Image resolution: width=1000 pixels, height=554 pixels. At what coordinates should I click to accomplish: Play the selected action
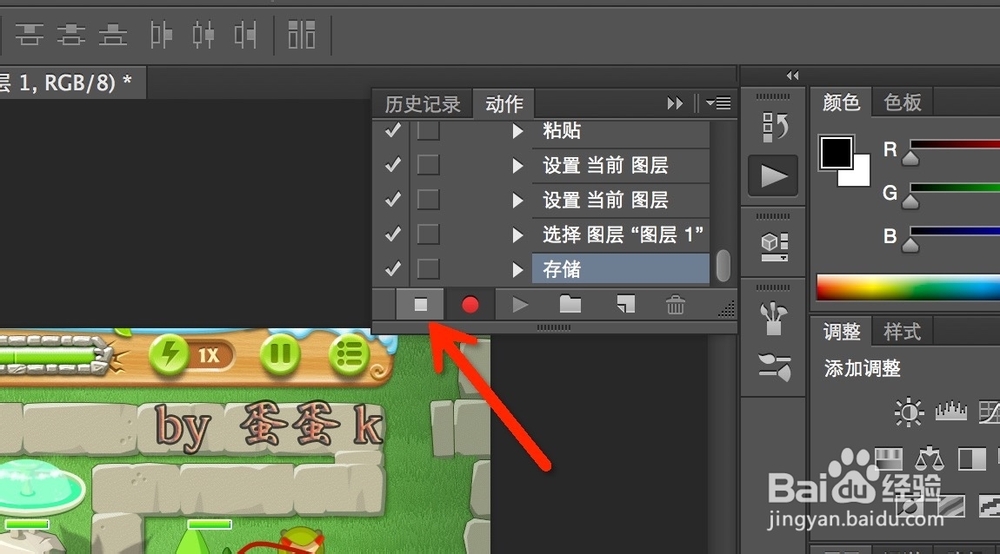tap(520, 305)
